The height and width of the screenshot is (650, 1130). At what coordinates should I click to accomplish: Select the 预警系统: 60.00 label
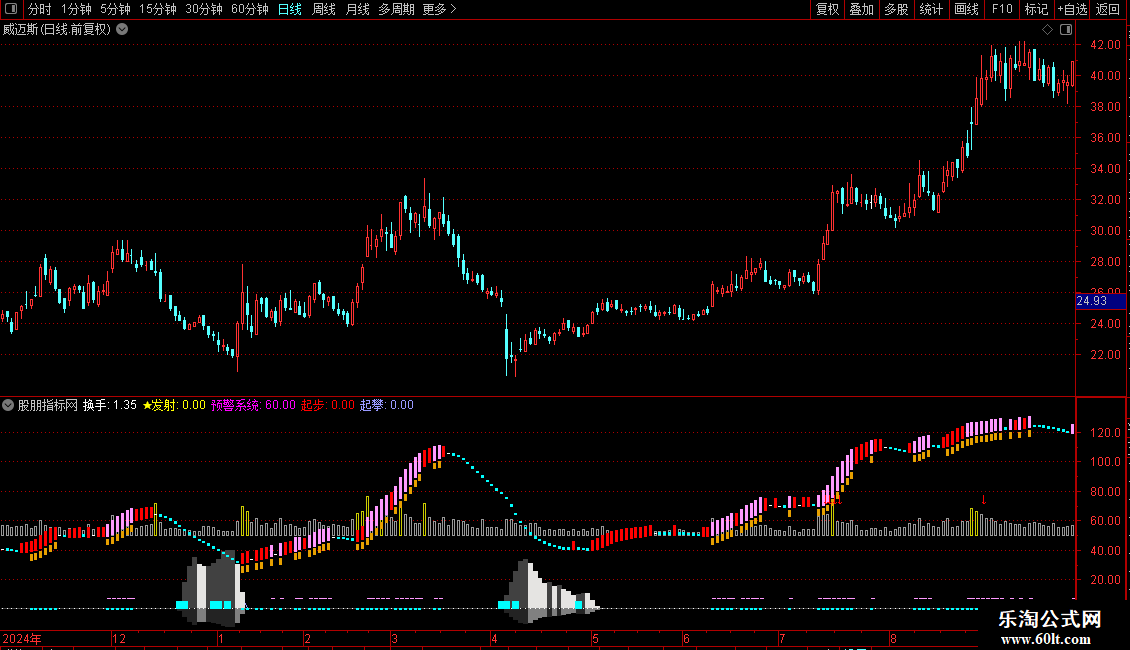253,405
